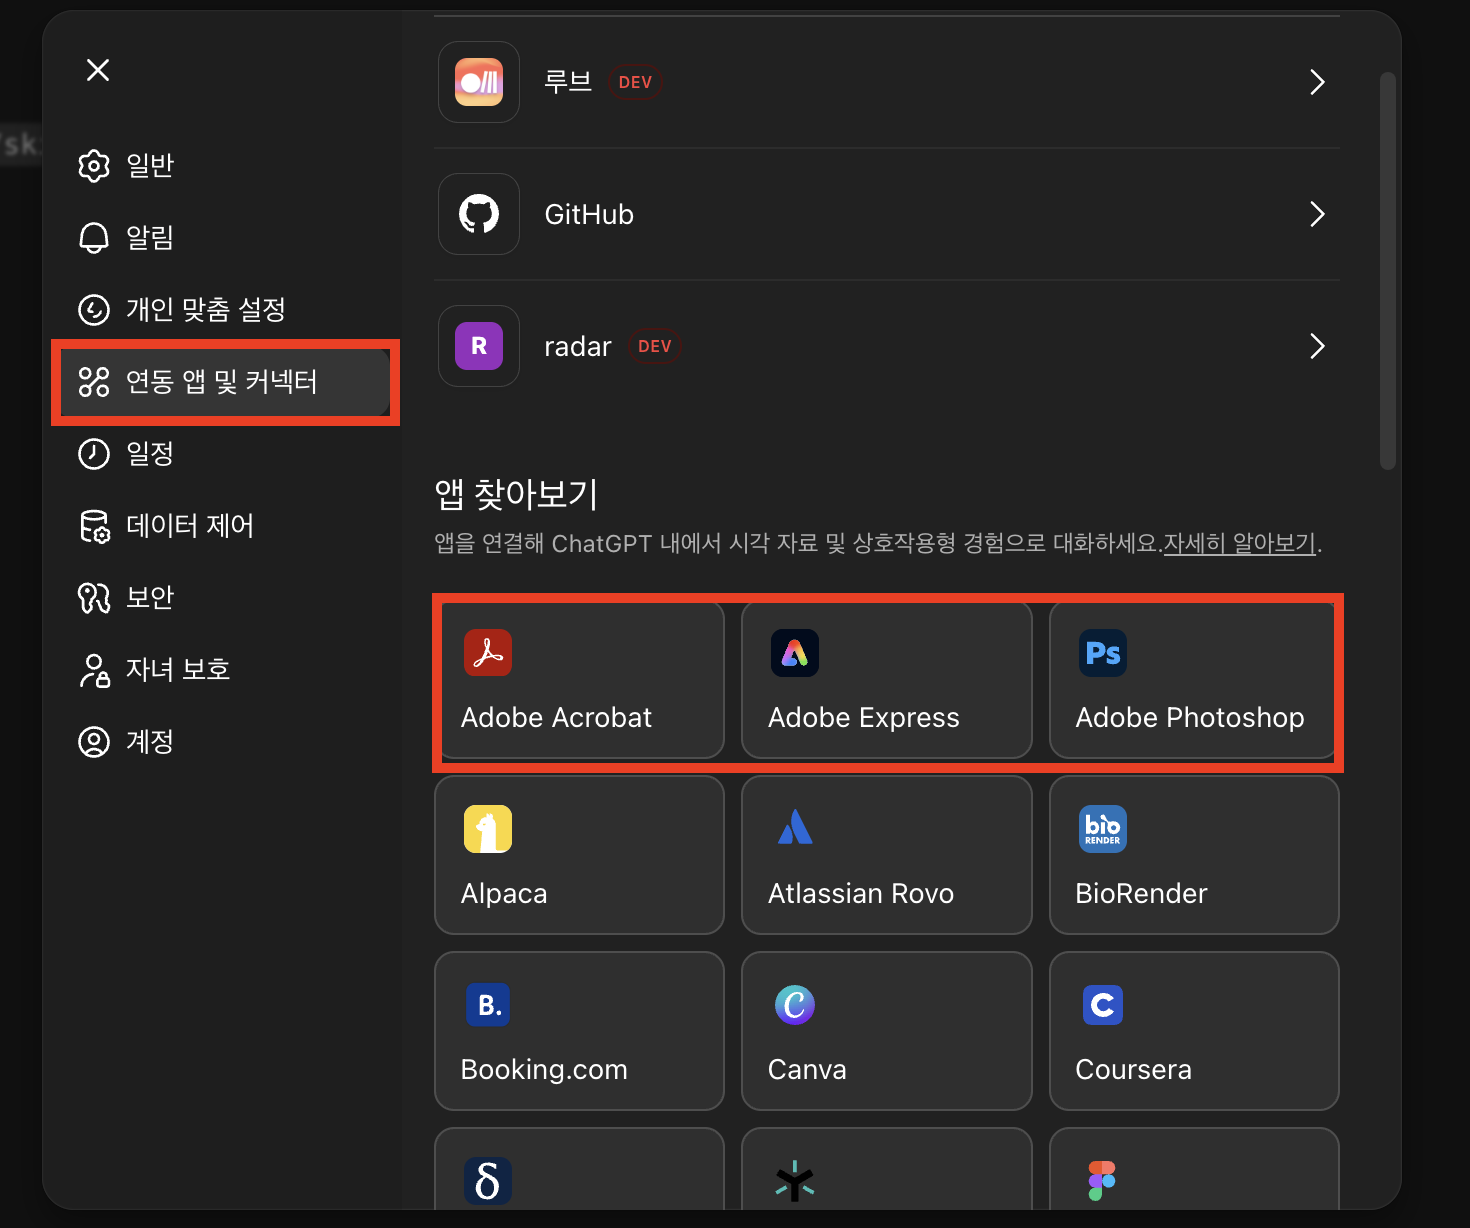Open the Alpaca app card label
The height and width of the screenshot is (1228, 1470).
click(504, 893)
